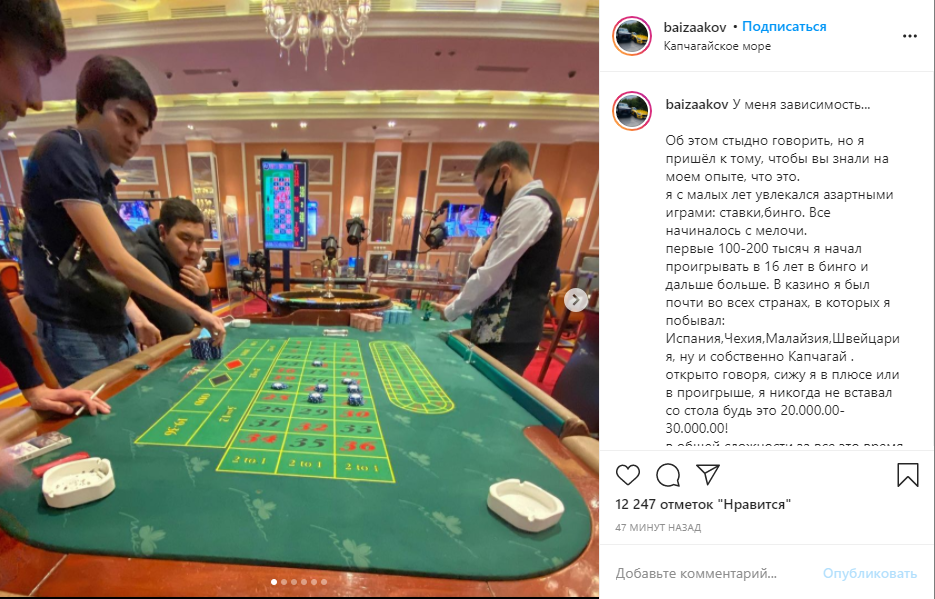Click the baizaakov avatar in the post header
This screenshot has width=935, height=599.
631,36
